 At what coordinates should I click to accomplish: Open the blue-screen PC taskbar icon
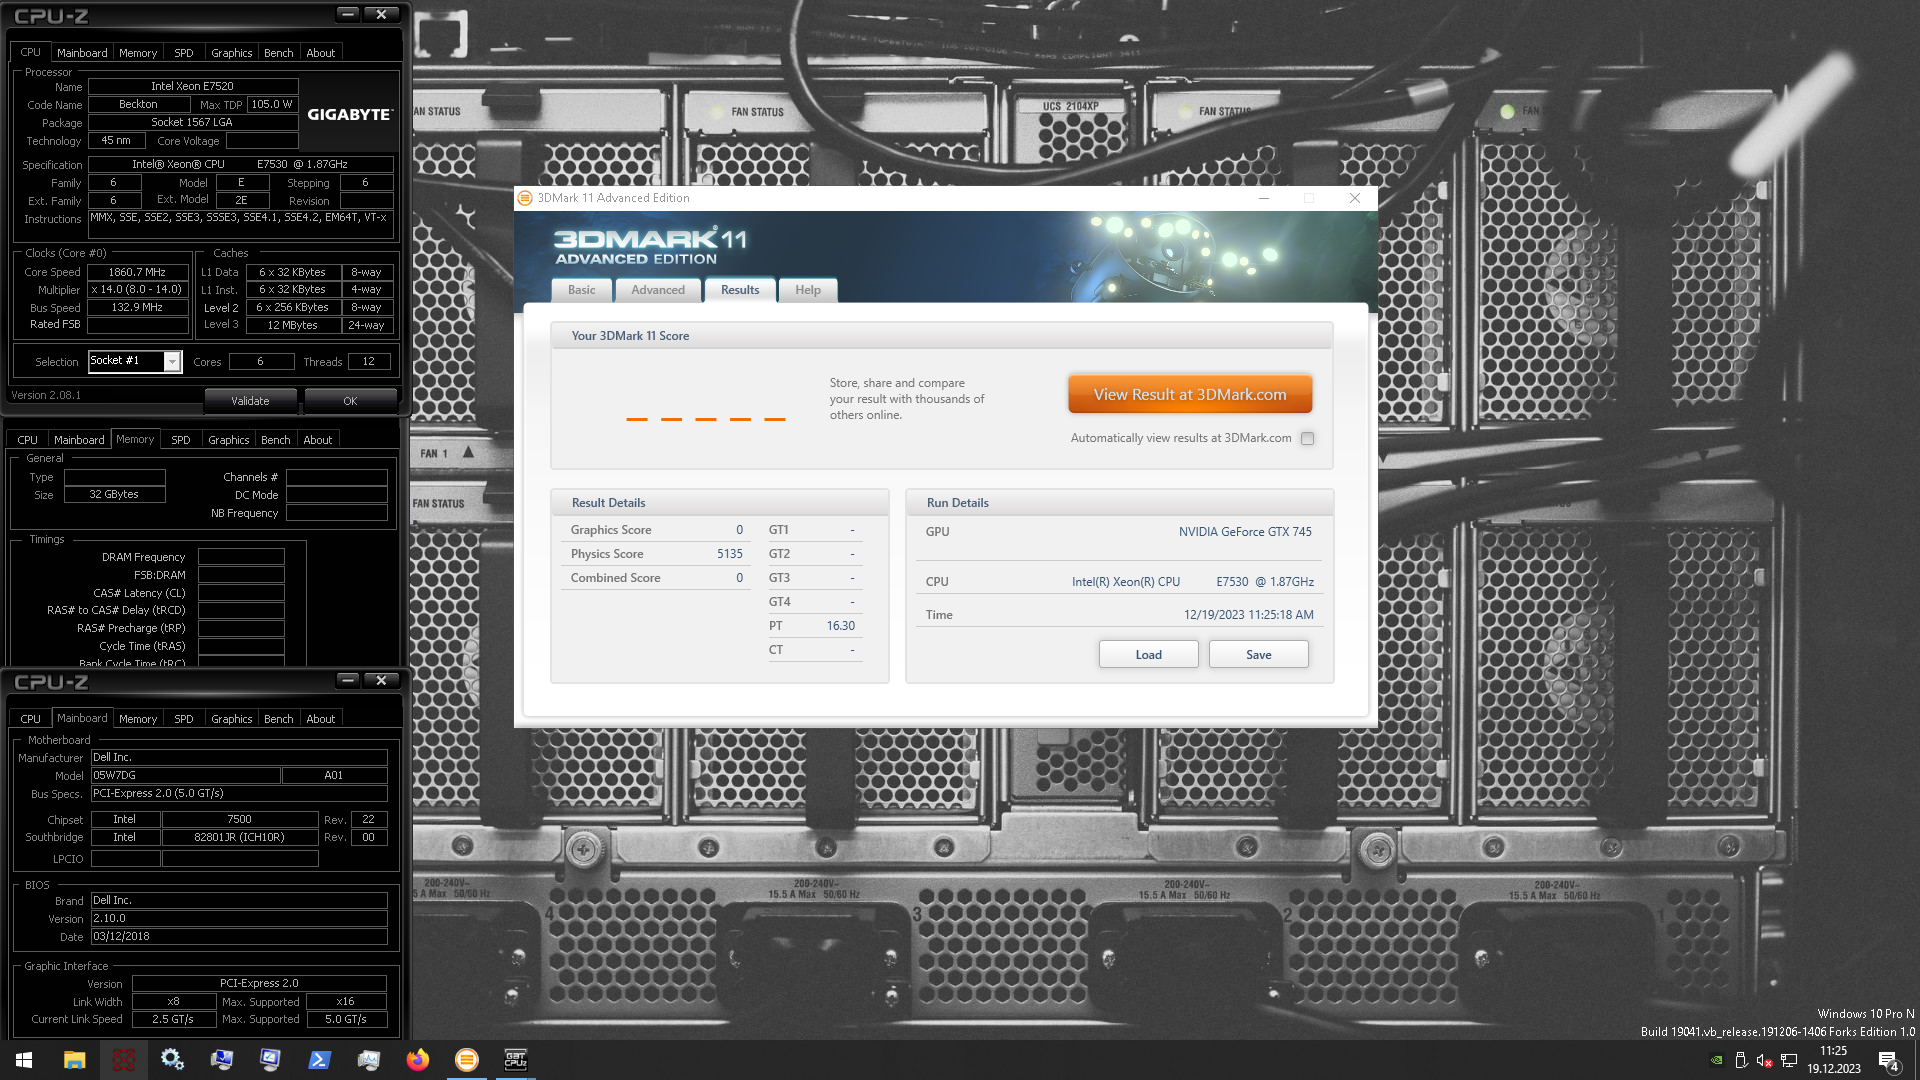pos(221,1060)
